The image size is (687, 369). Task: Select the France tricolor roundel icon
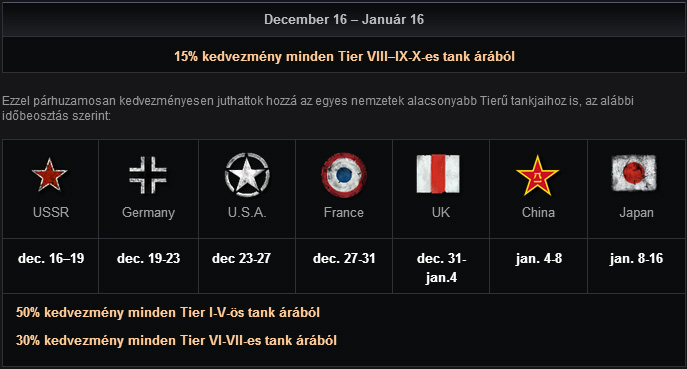pyautogui.click(x=344, y=175)
